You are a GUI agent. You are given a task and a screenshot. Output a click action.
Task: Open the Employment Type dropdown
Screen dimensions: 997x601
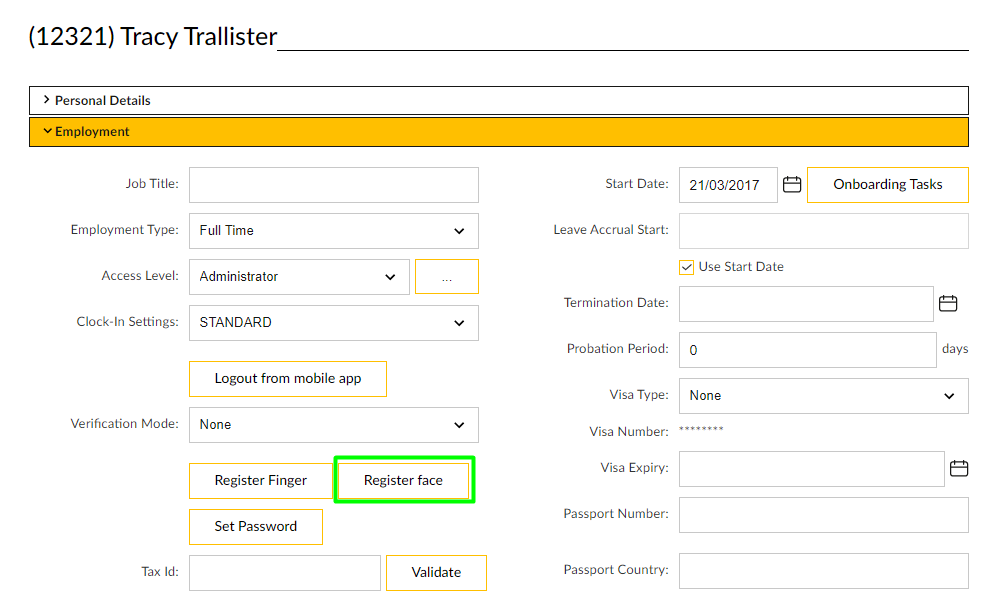coord(334,231)
